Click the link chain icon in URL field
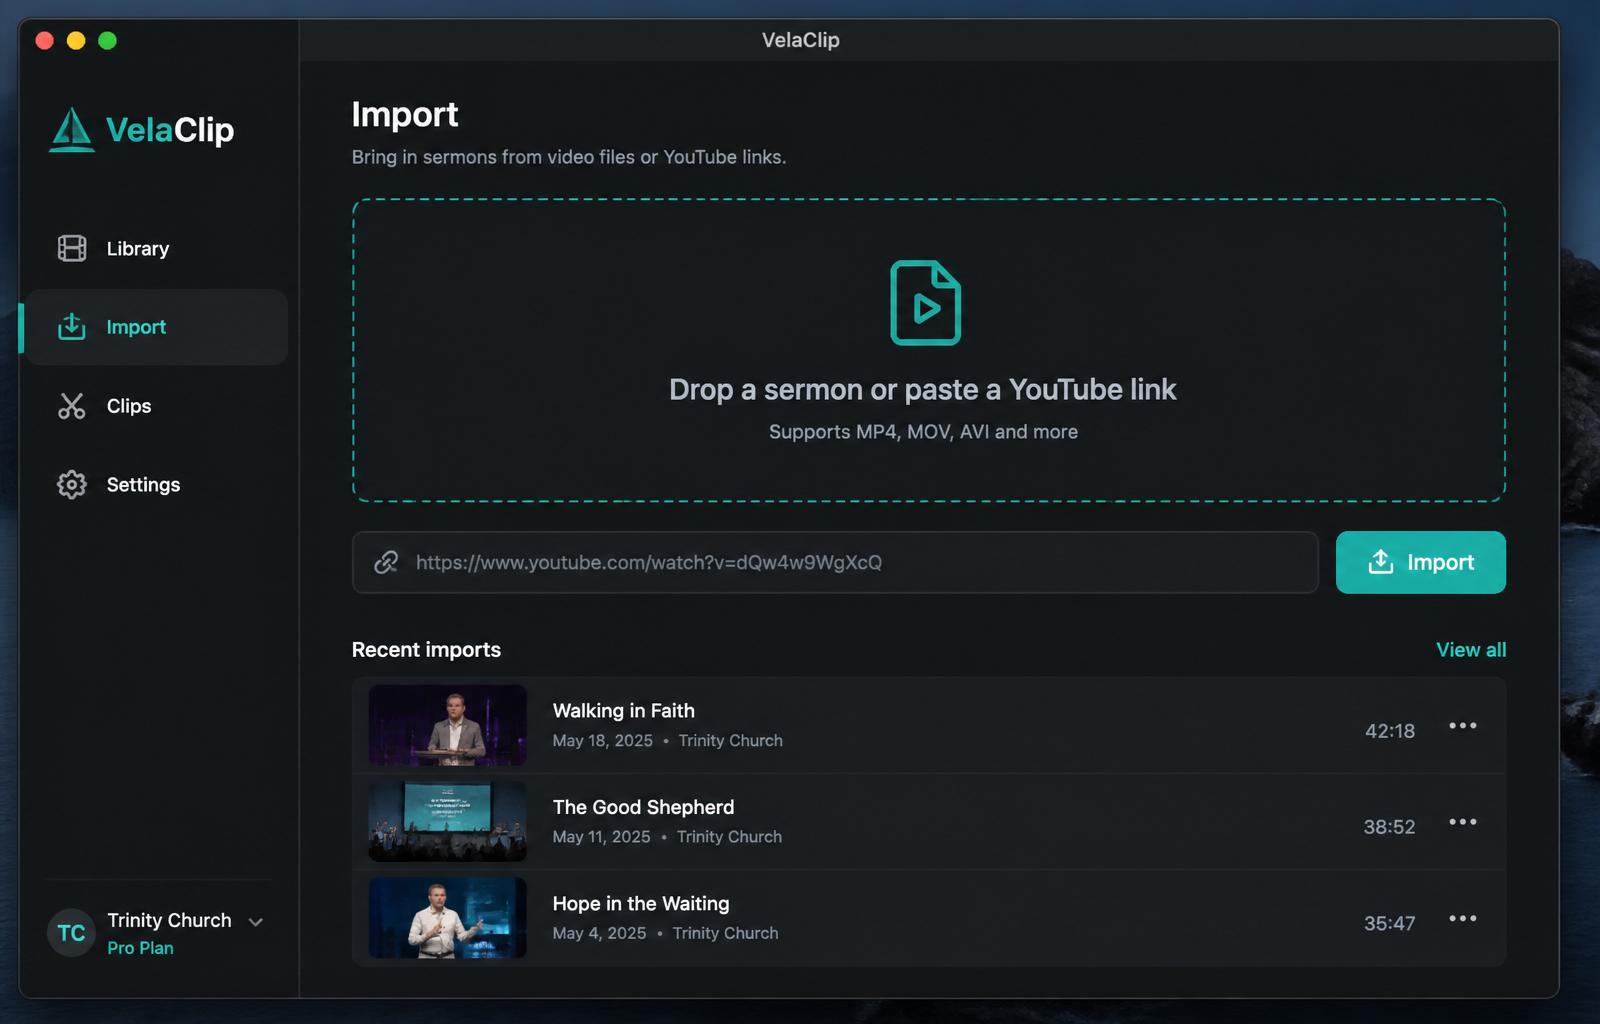Image resolution: width=1600 pixels, height=1024 pixels. [x=386, y=562]
